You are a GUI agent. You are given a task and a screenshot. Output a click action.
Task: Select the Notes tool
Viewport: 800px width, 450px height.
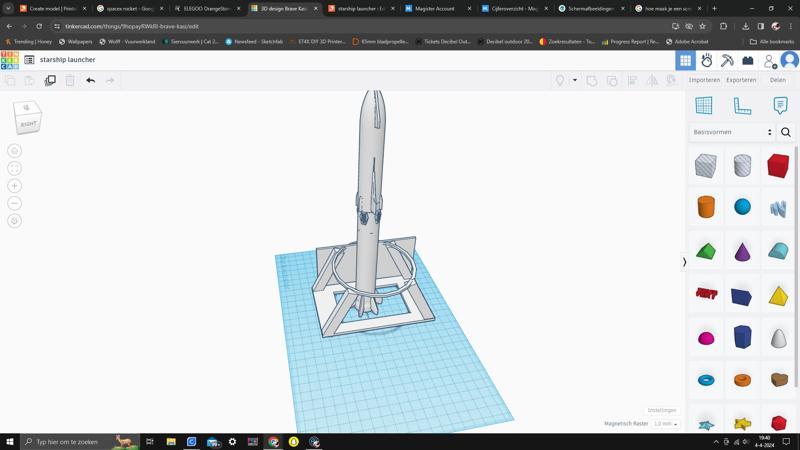pyautogui.click(x=780, y=106)
